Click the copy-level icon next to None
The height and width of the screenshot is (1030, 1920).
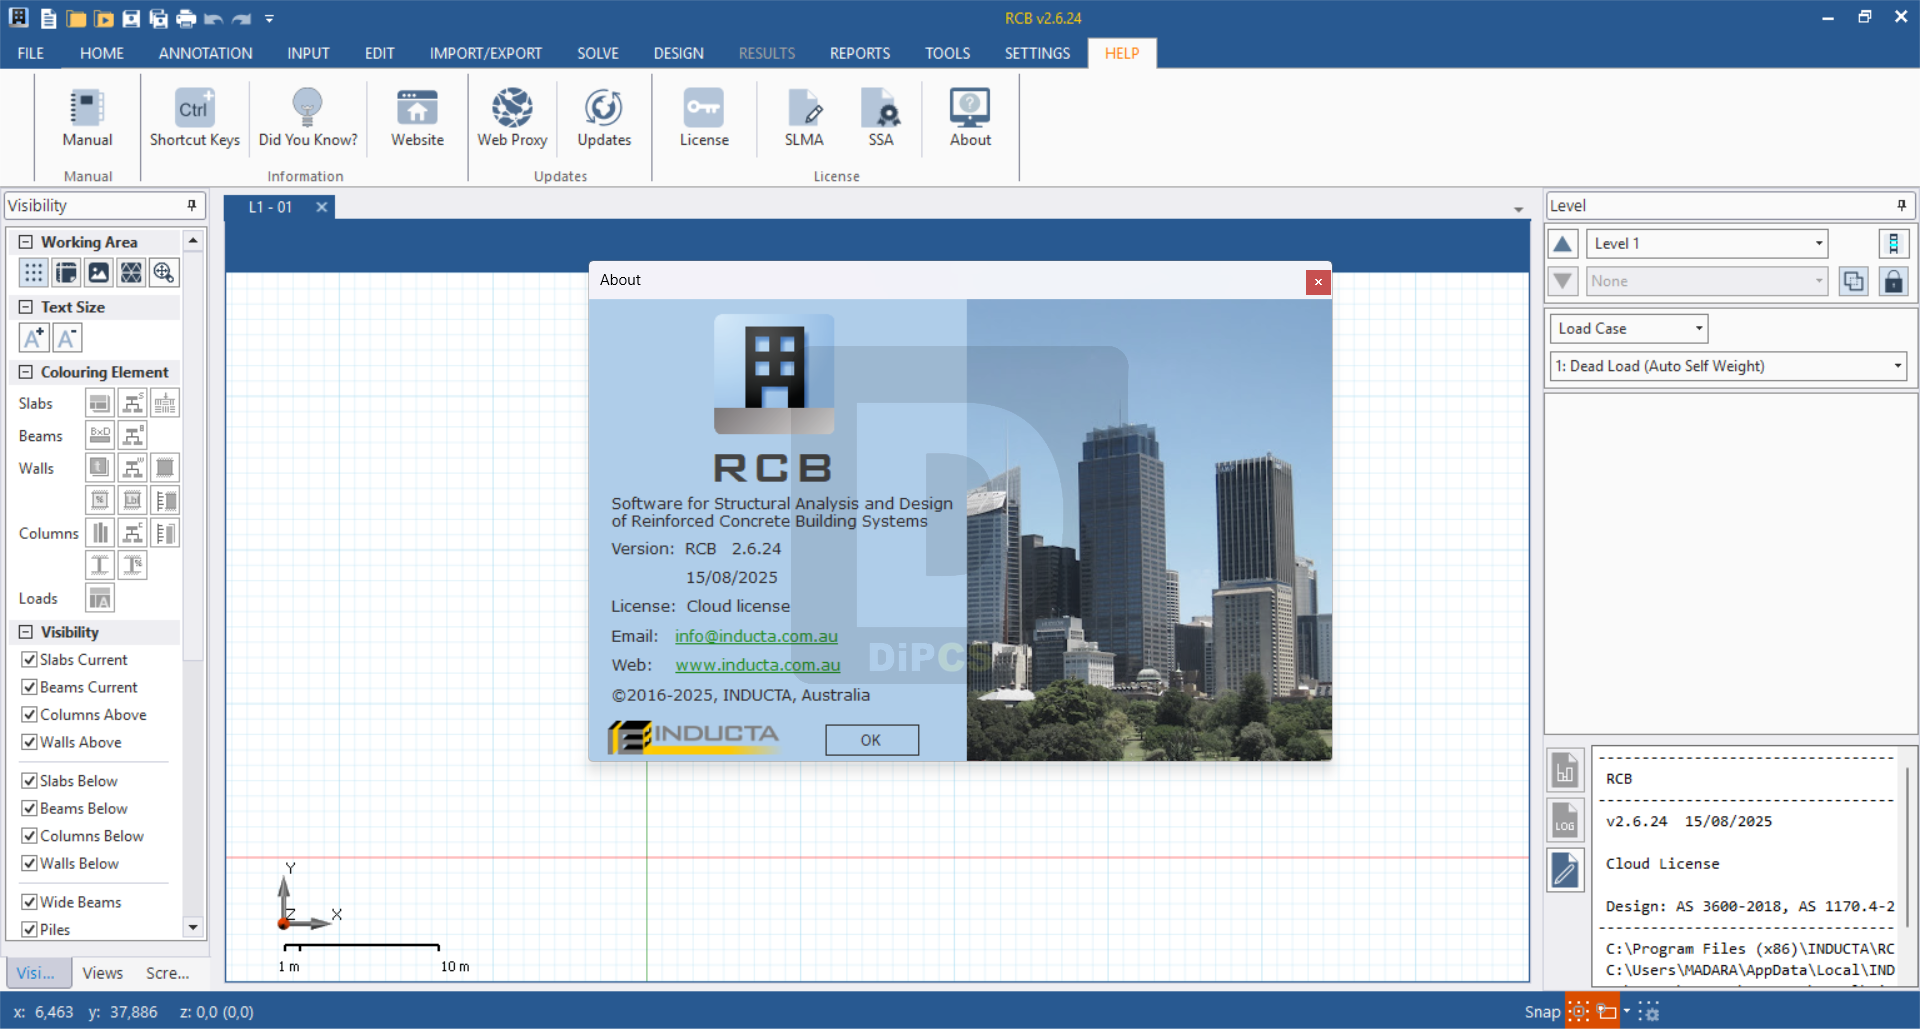[1853, 281]
